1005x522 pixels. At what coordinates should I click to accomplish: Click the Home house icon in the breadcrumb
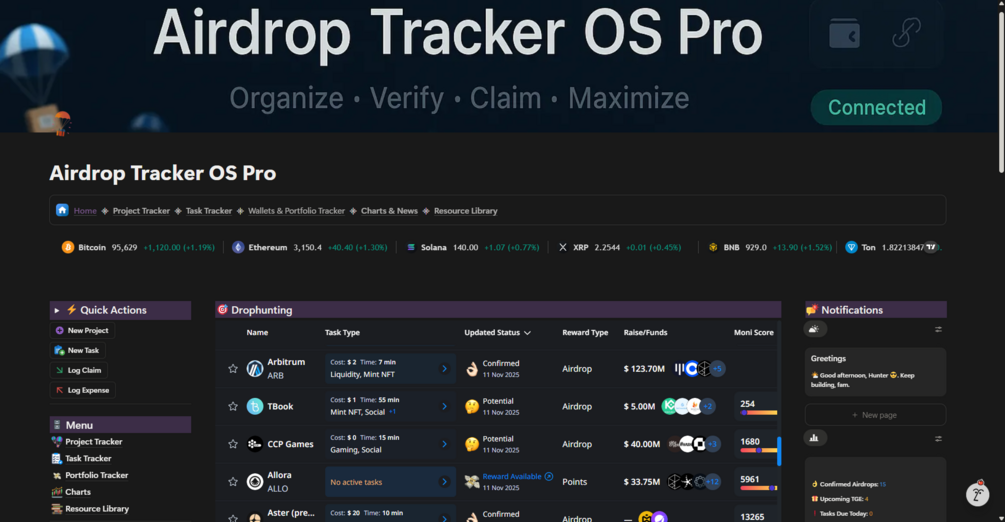coord(62,210)
